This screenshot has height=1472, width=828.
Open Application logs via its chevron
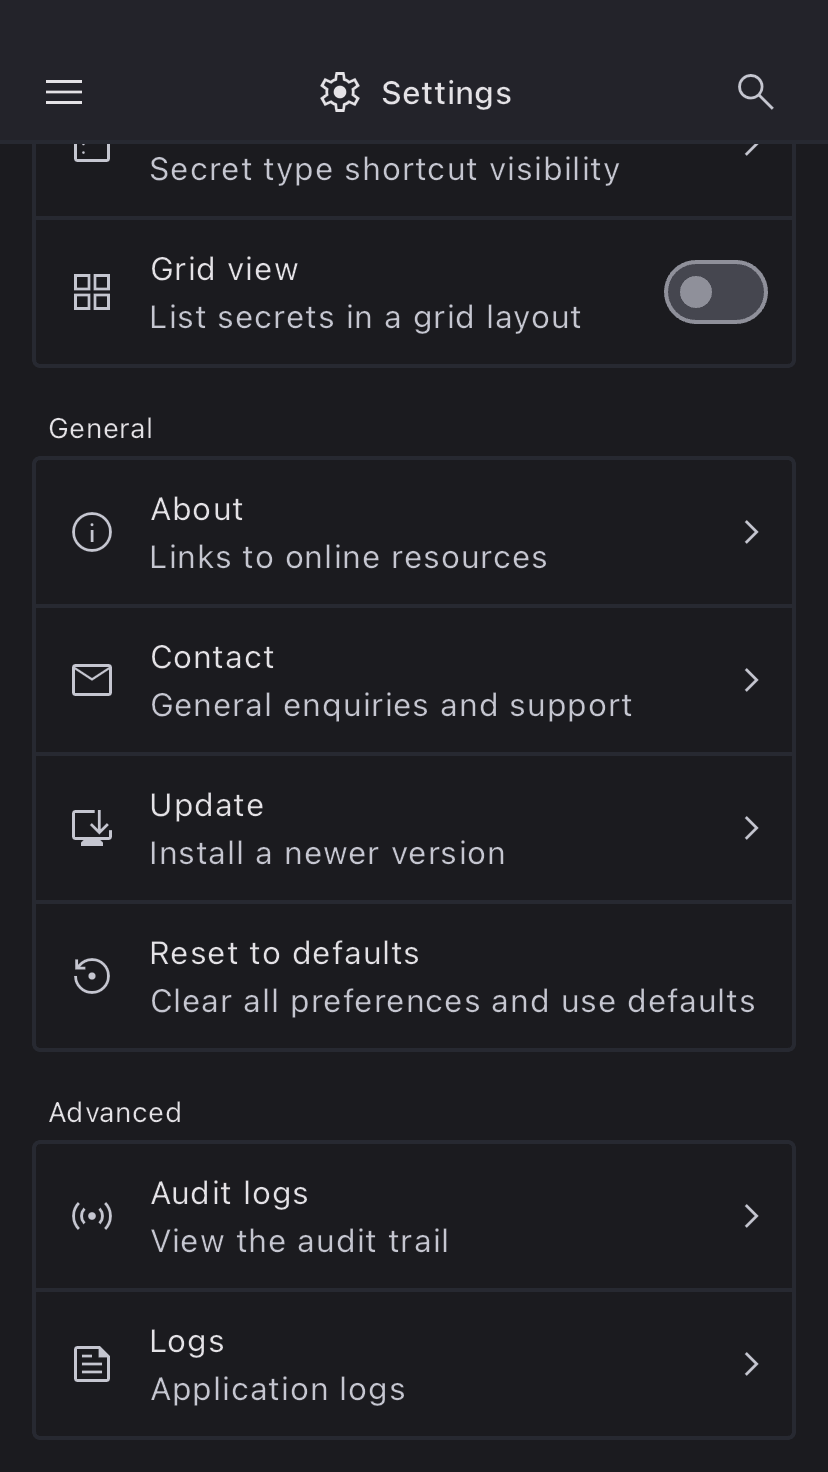click(x=752, y=1364)
